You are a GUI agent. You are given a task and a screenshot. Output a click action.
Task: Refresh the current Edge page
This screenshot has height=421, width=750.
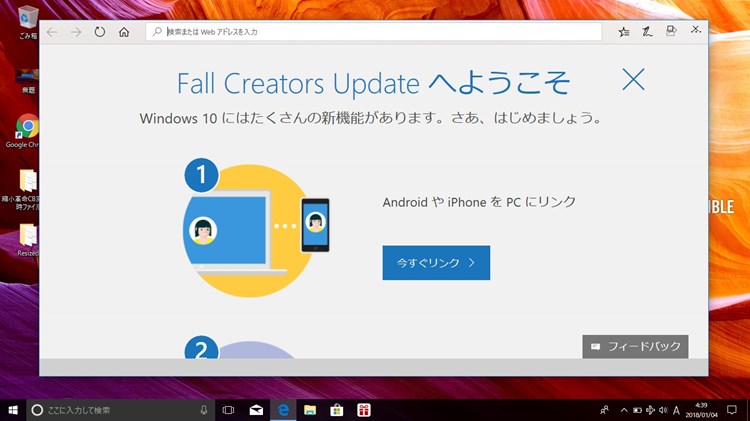pyautogui.click(x=99, y=32)
